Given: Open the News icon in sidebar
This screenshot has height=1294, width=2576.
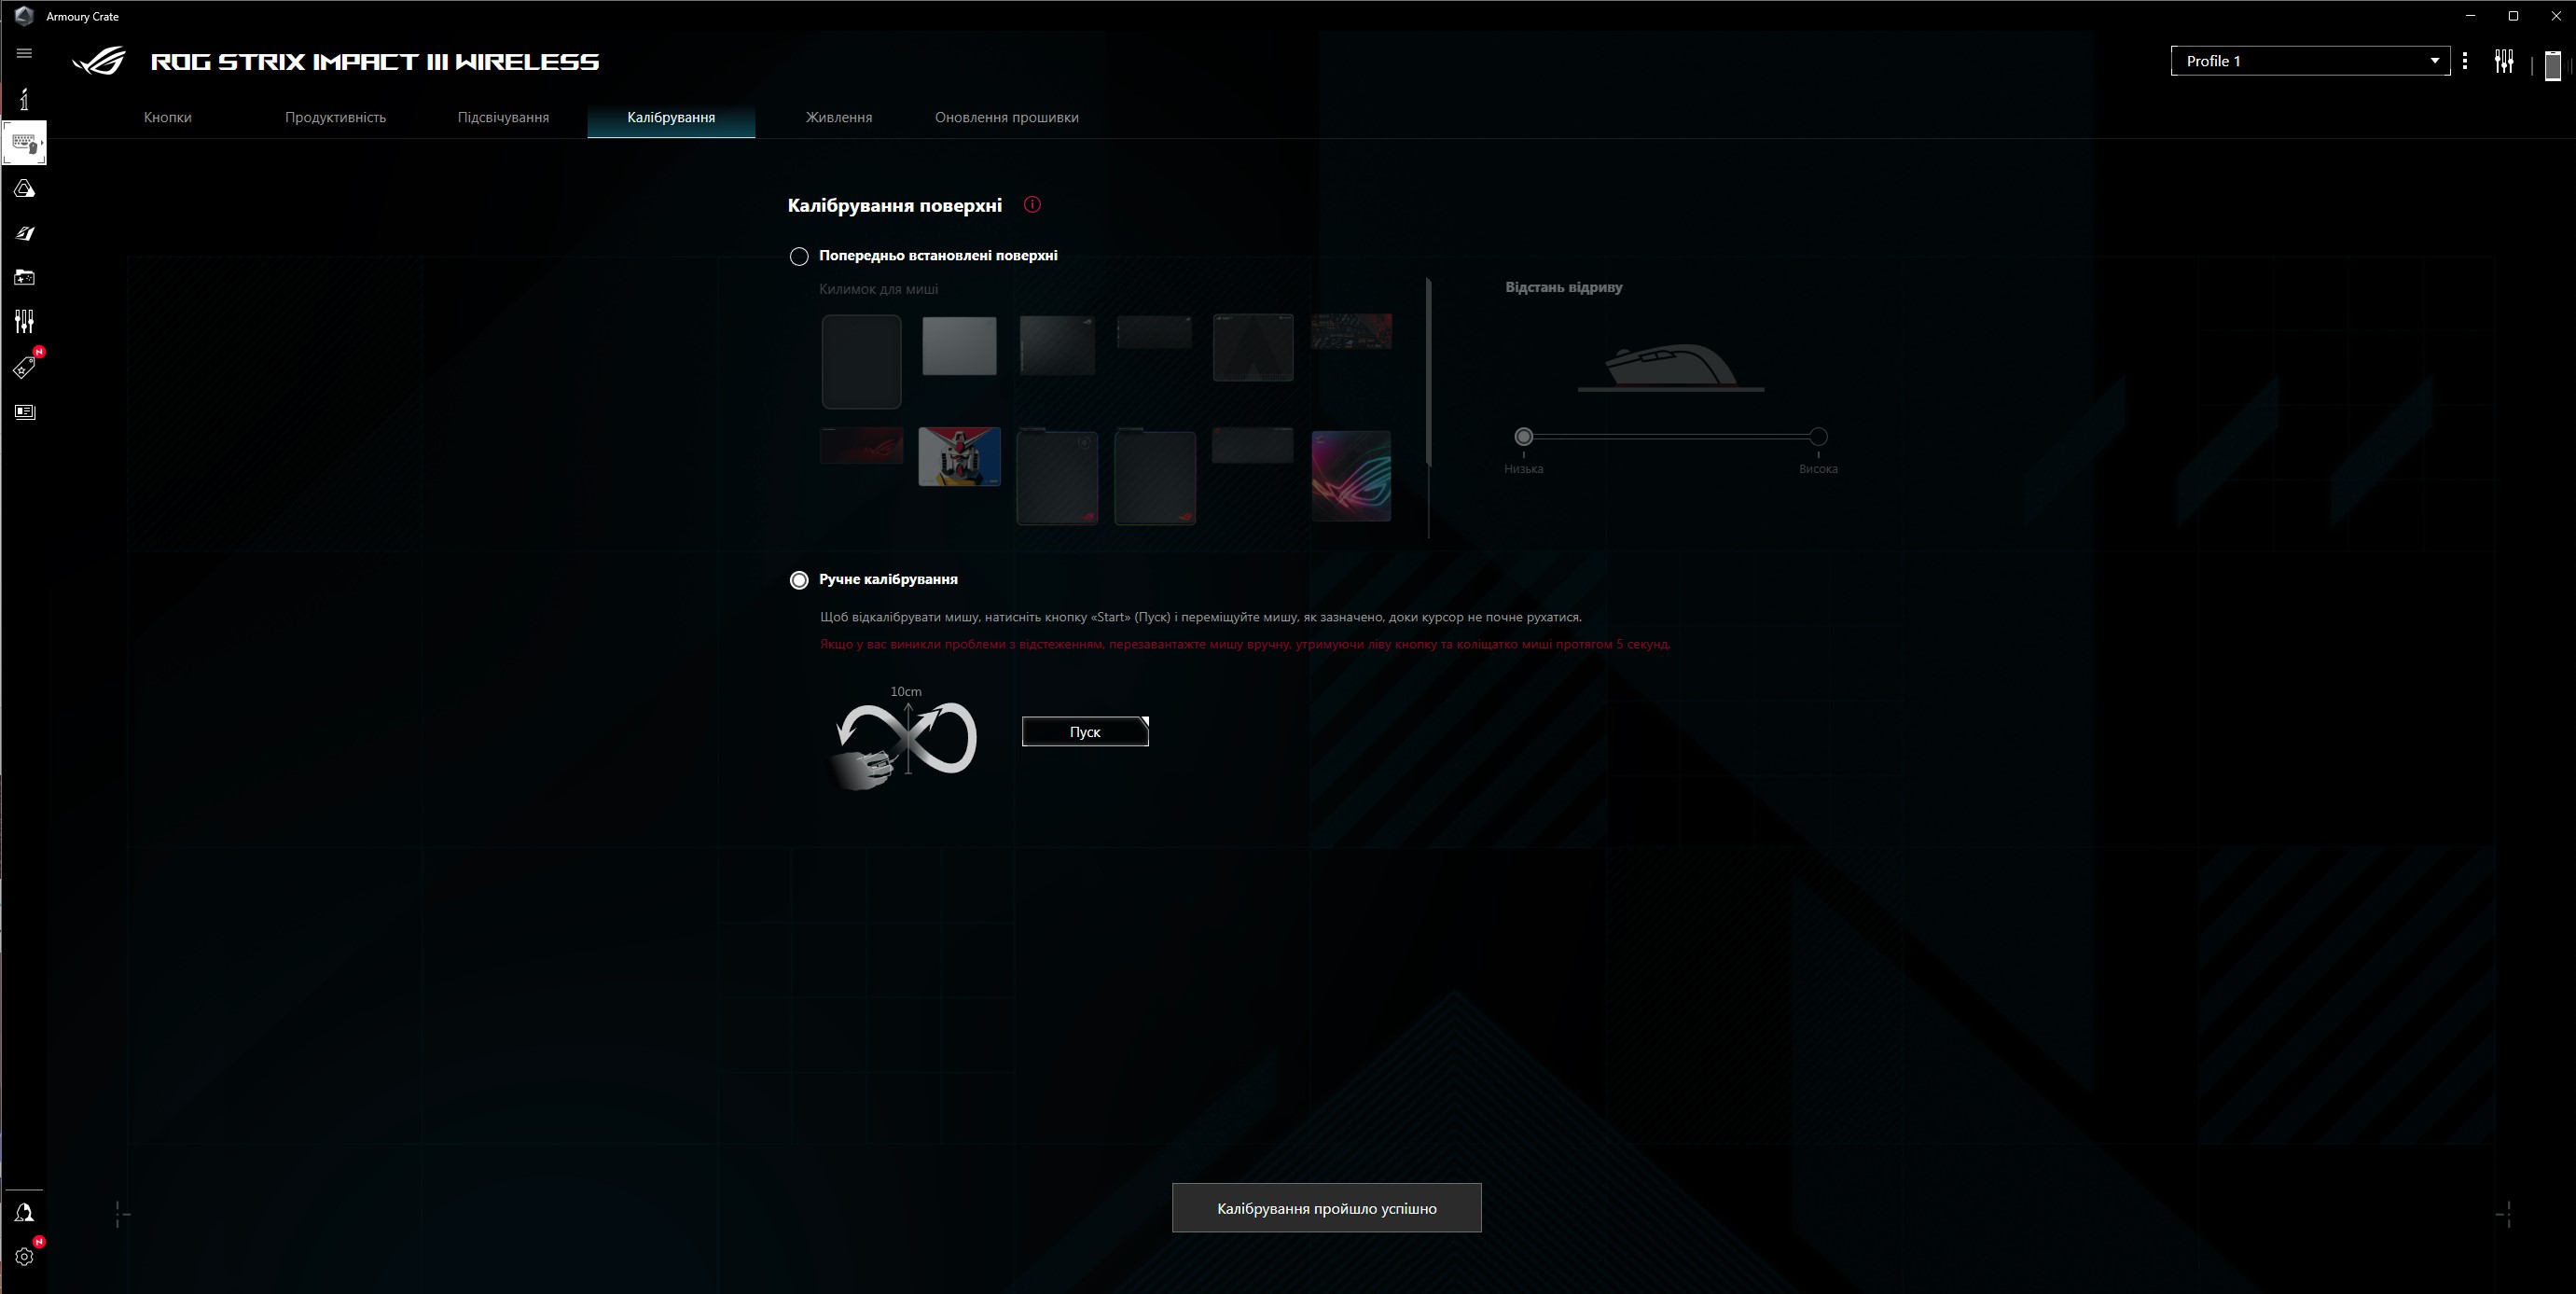Looking at the screenshot, I should pos(24,412).
